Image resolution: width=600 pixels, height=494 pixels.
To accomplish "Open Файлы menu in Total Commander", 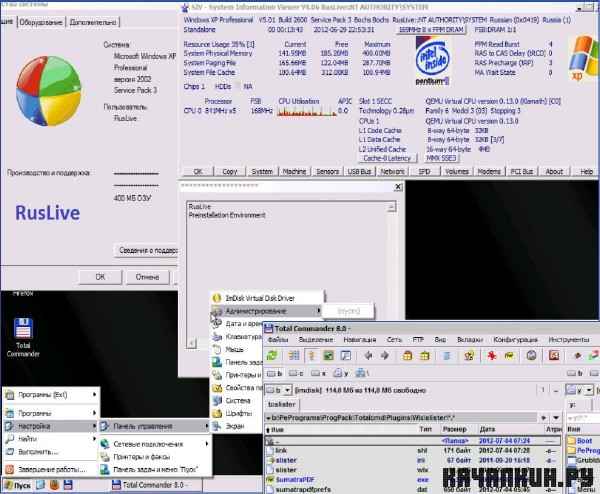I will point(278,339).
